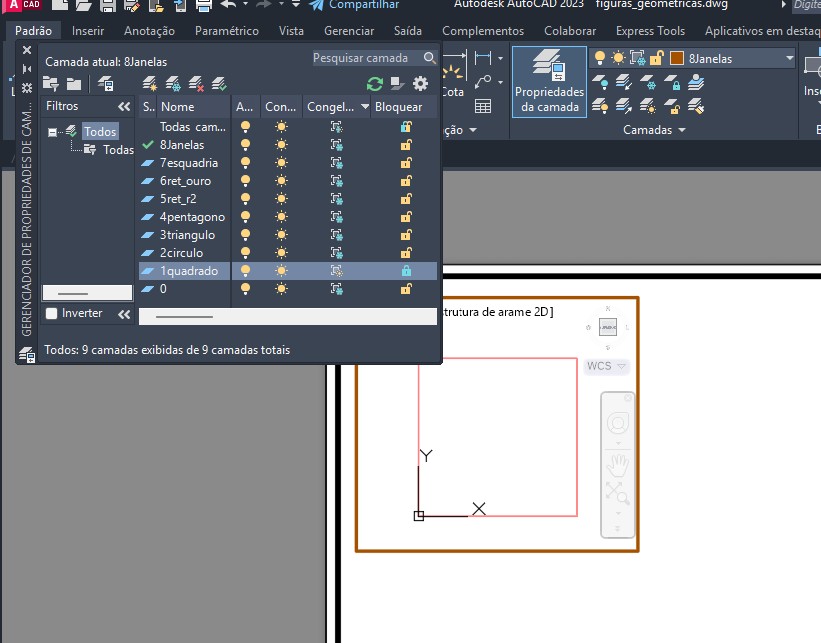Select the Pan hand tool in navigation bar
Viewport: 821px width, 643px height.
(617, 465)
